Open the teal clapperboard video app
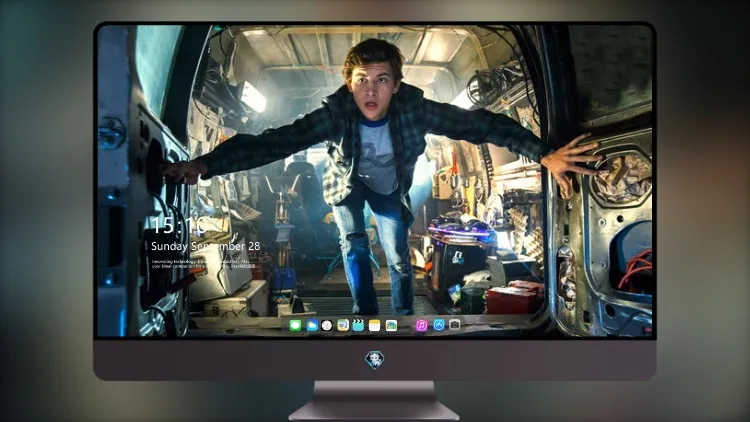This screenshot has height=422, width=750. (x=358, y=326)
